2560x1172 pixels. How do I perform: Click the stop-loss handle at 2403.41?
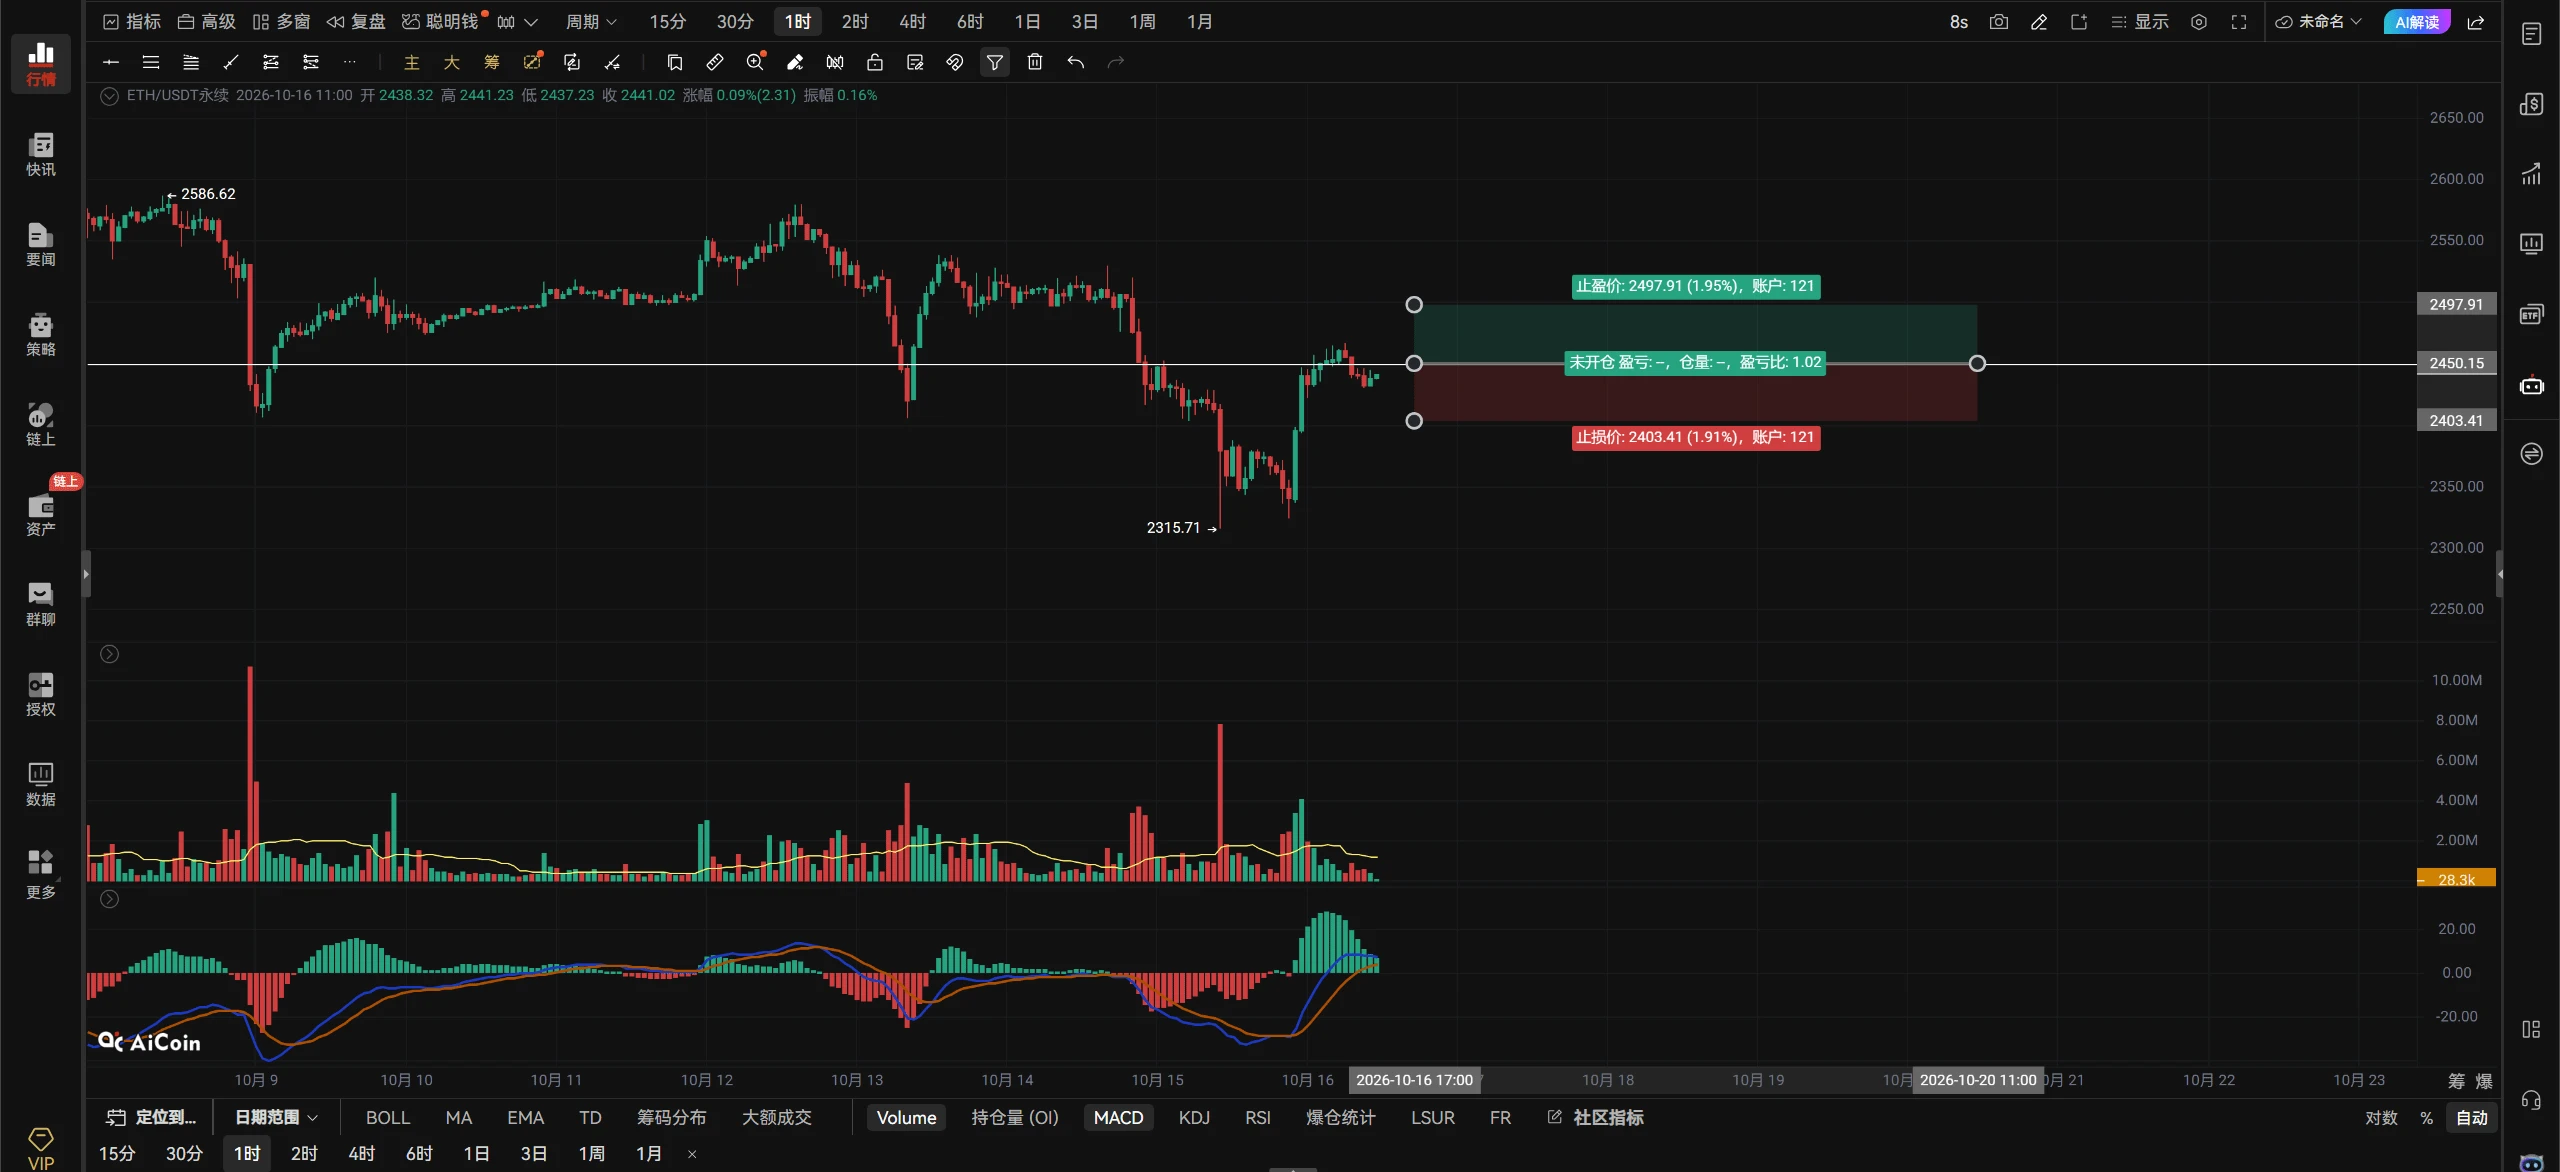[1413, 421]
